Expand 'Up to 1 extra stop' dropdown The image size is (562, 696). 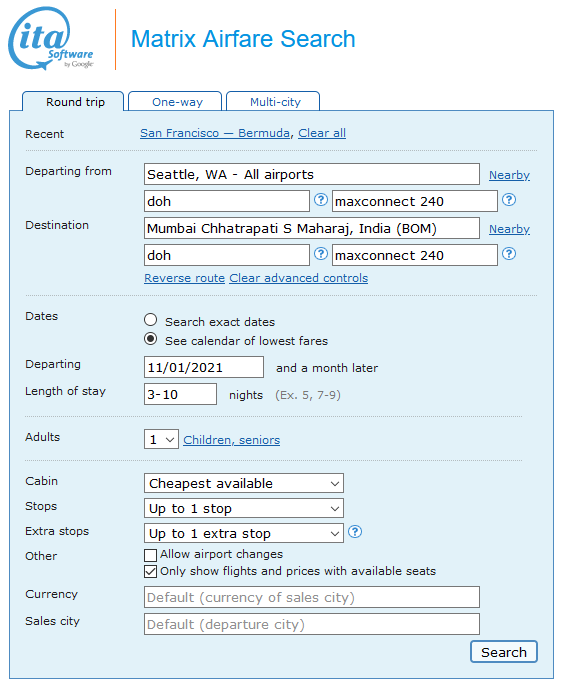244,534
